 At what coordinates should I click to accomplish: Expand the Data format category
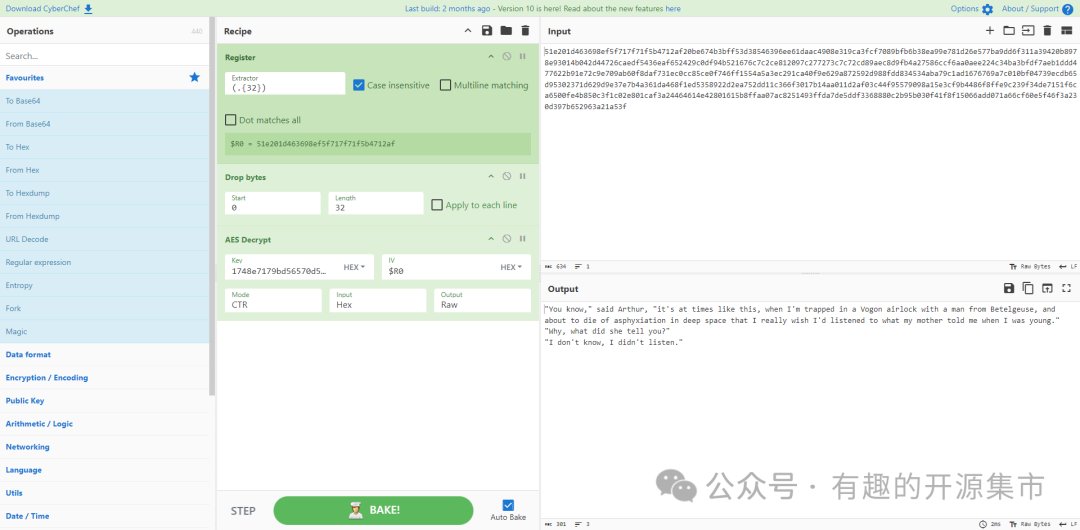pos(28,355)
